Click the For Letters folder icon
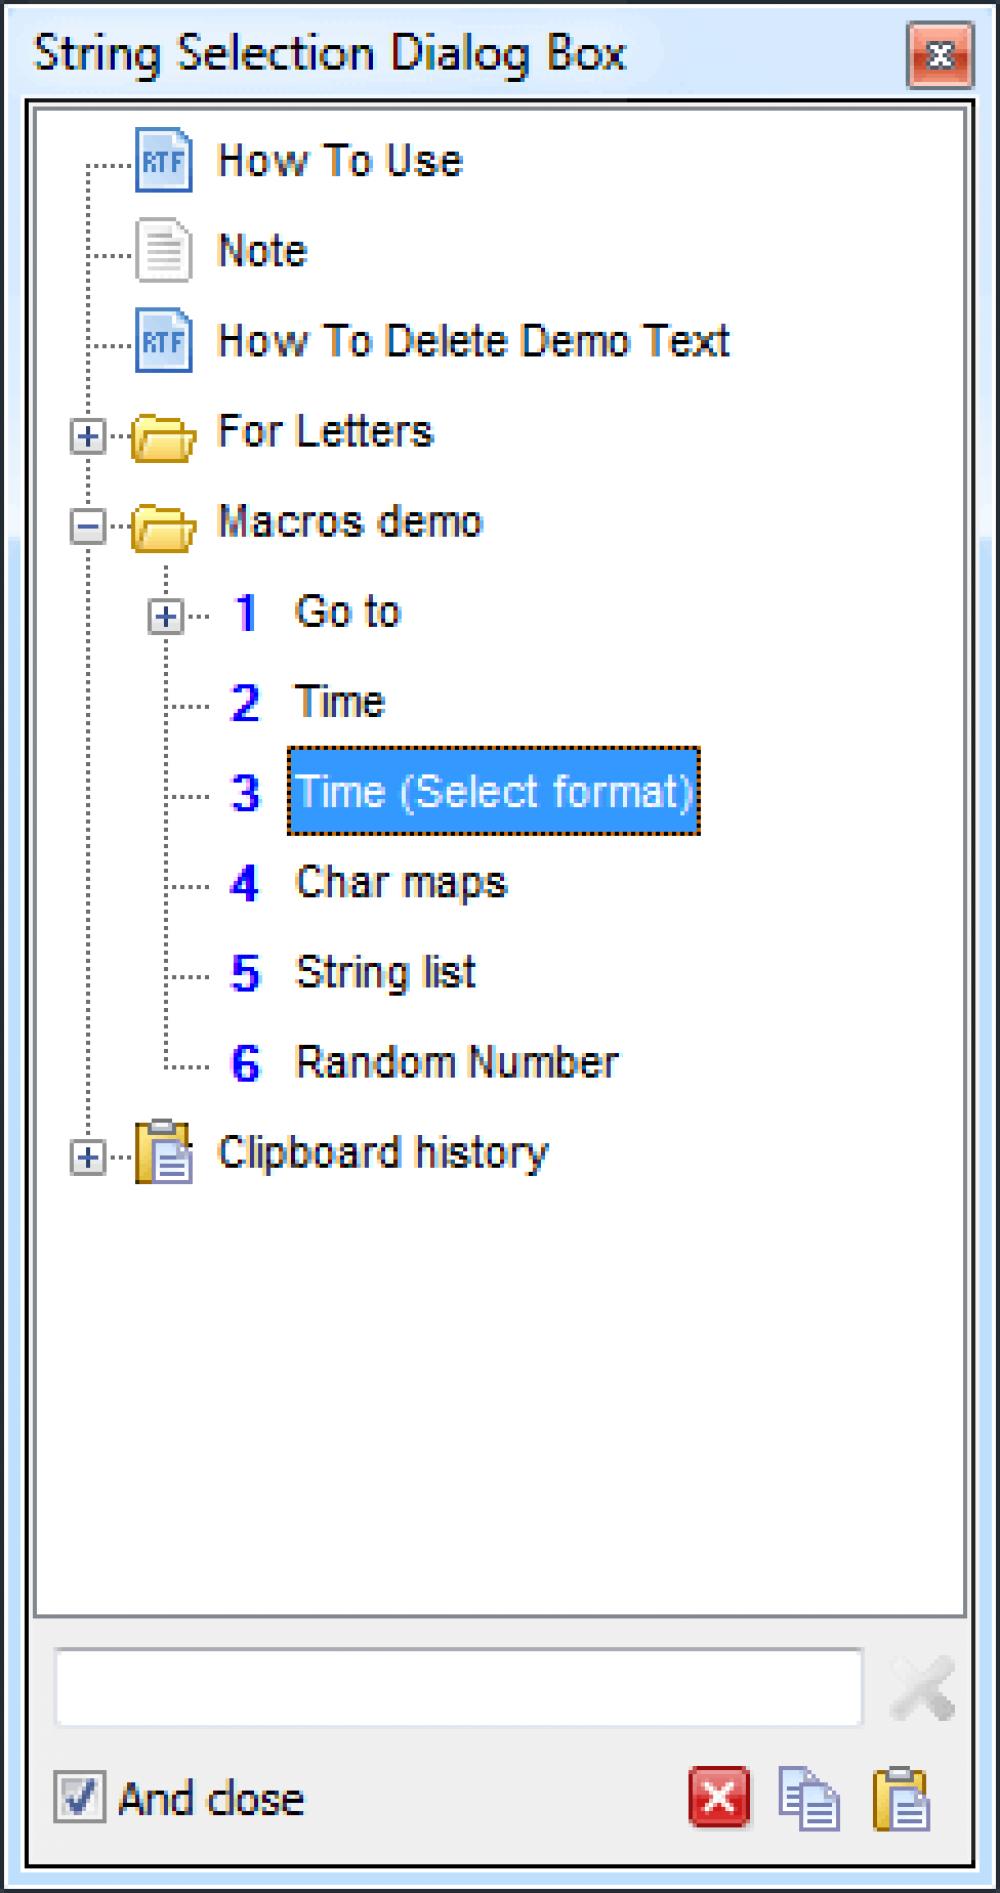Screen dimensions: 1000x1893 click(x=165, y=434)
